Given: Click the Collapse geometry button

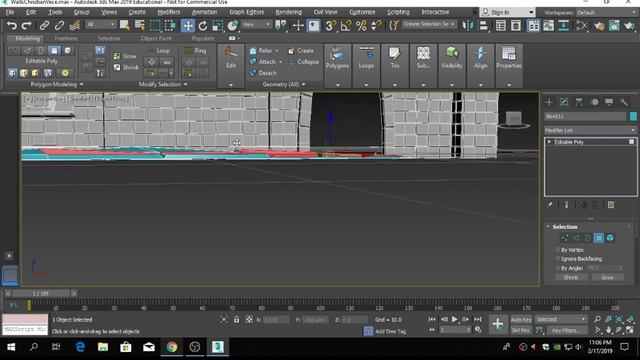Looking at the screenshot, I should 303,62.
